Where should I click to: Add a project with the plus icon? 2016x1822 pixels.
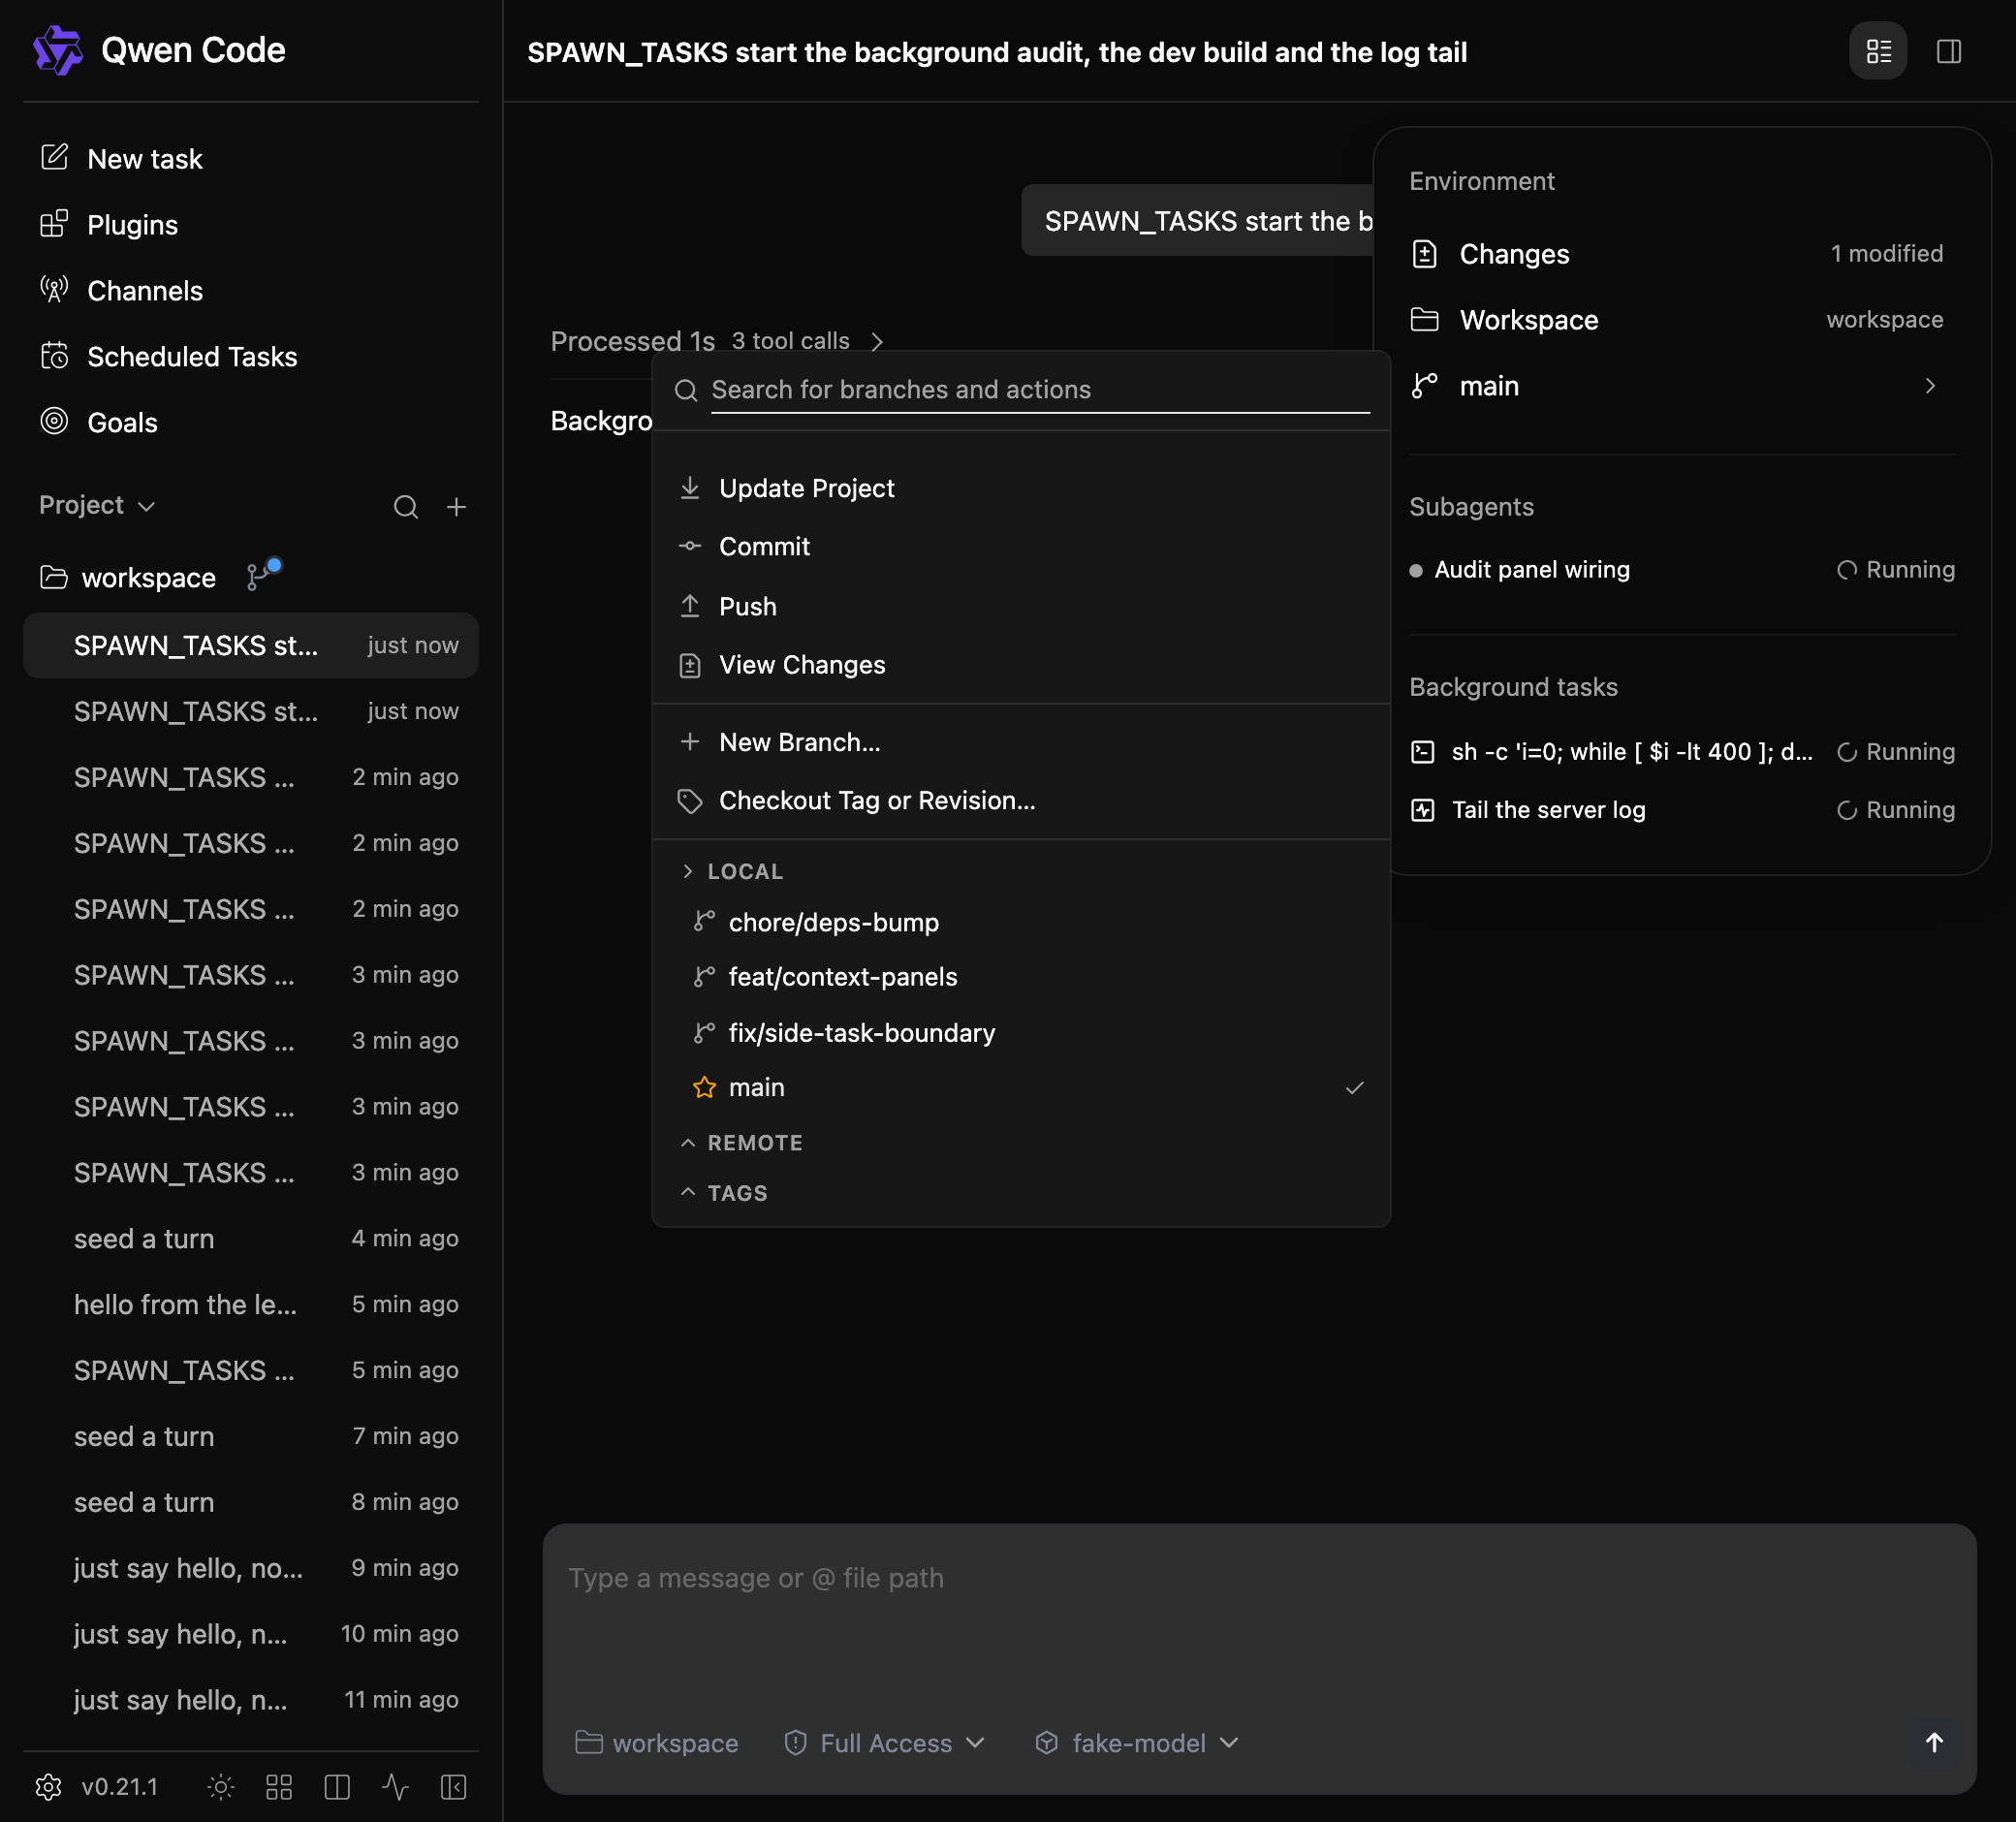coord(456,507)
